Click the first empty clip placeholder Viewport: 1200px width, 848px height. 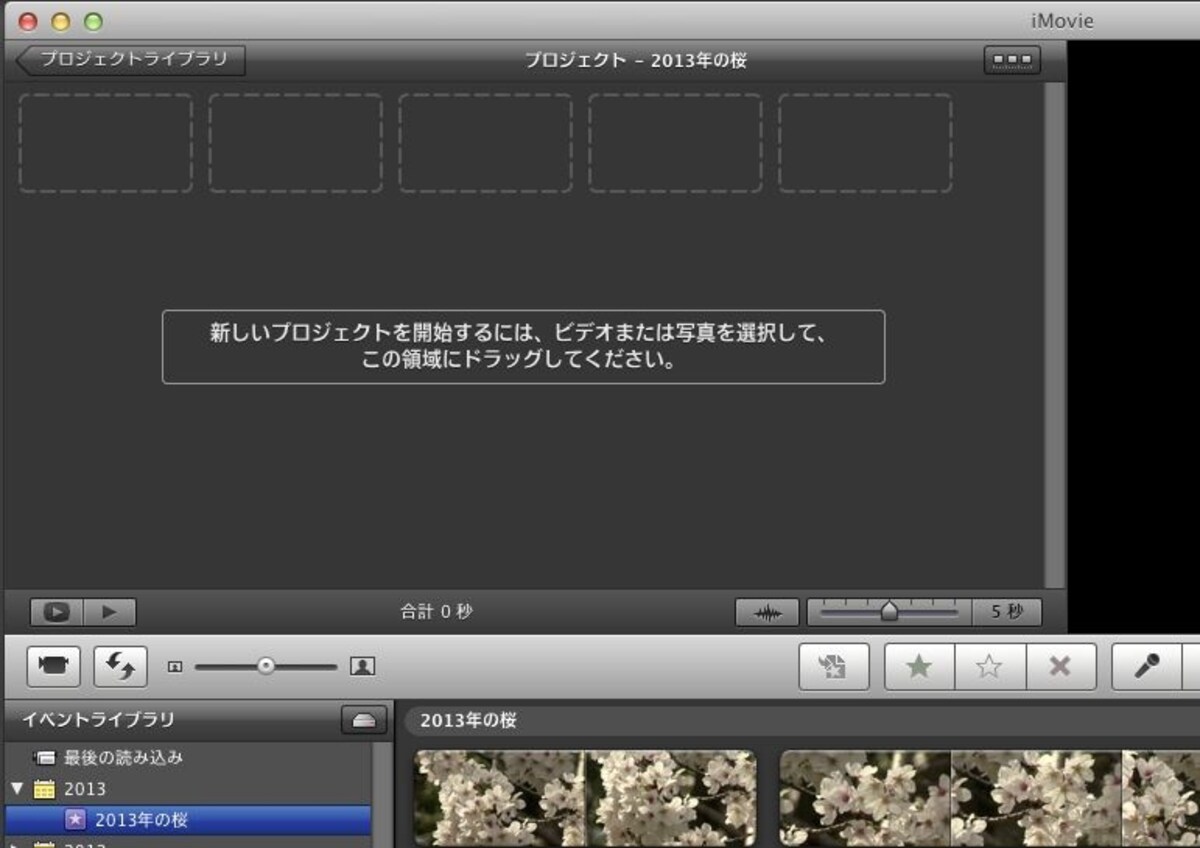[106, 143]
